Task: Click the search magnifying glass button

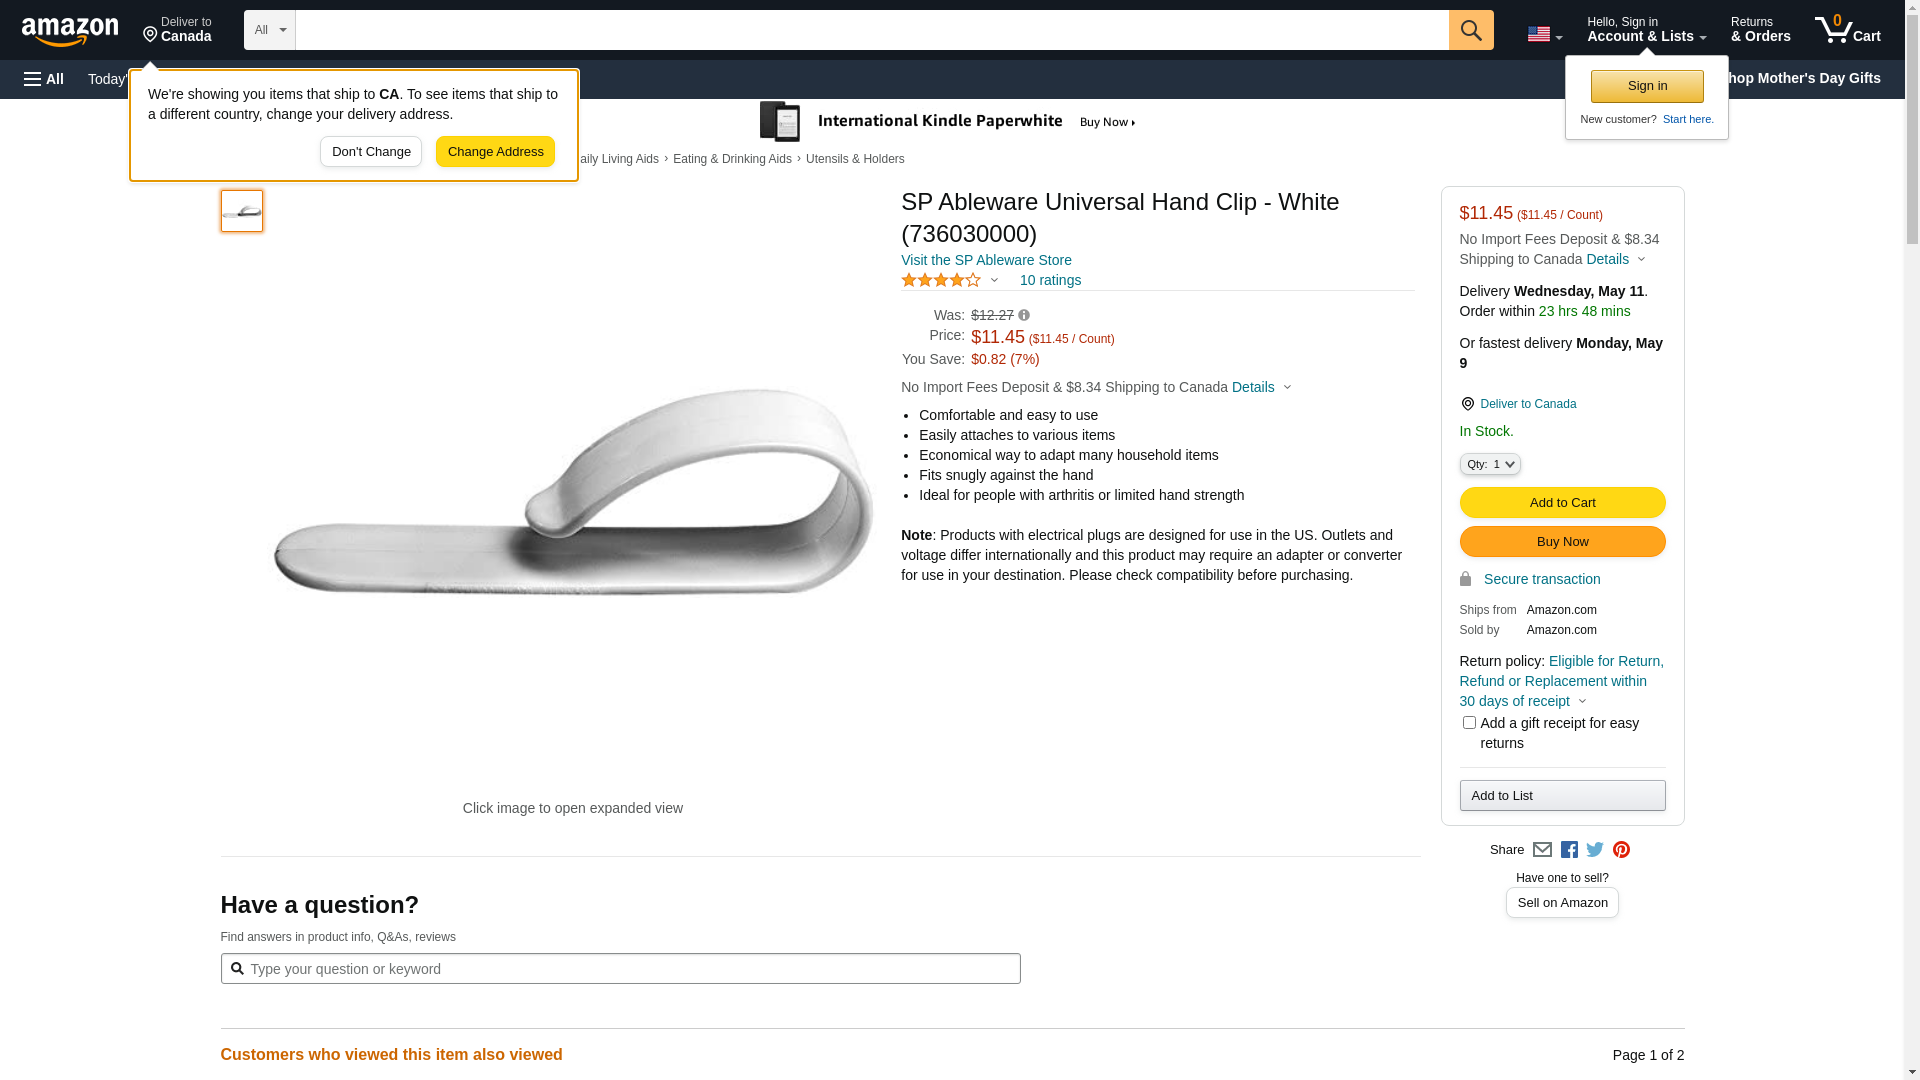Action: pyautogui.click(x=1470, y=30)
